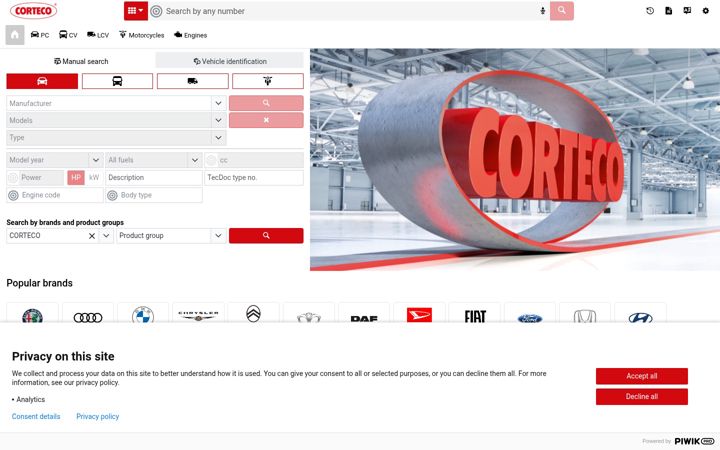This screenshot has width=720, height=450.
Task: Open the screen/monitor icon in top bar
Action: coord(687,11)
